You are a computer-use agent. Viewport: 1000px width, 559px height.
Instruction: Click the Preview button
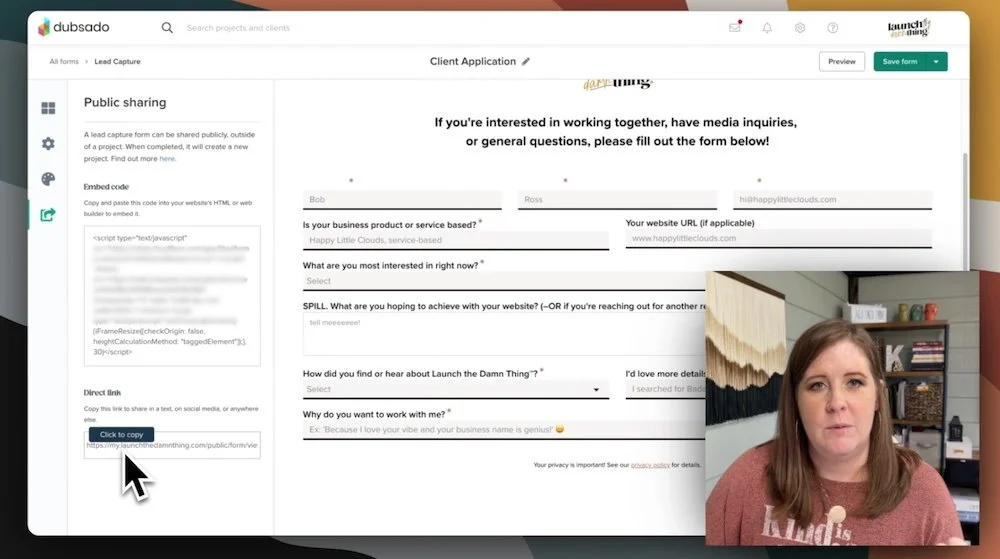(841, 62)
